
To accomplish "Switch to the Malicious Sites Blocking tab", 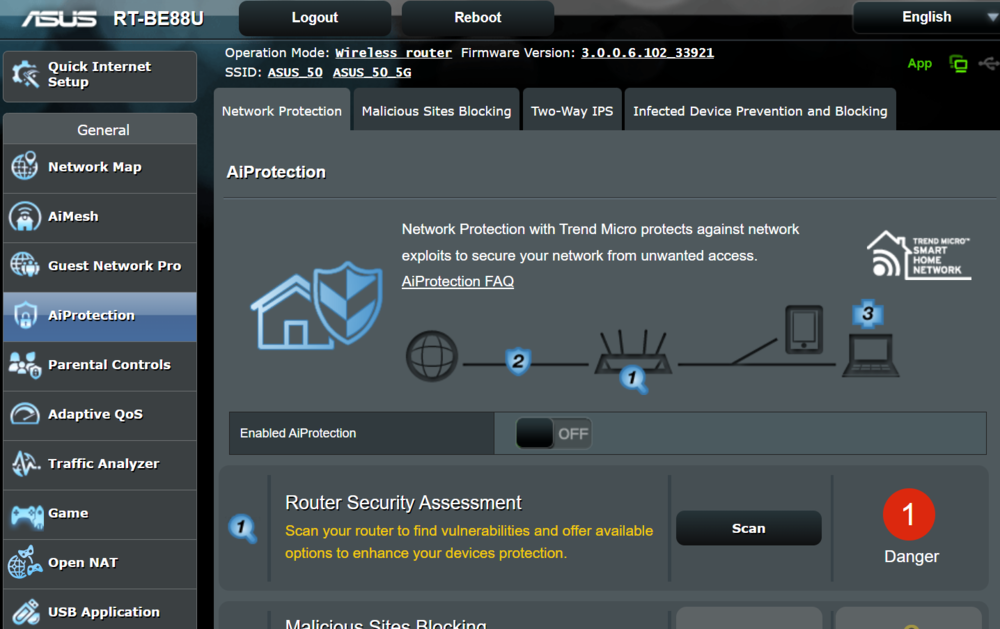I will point(436,111).
